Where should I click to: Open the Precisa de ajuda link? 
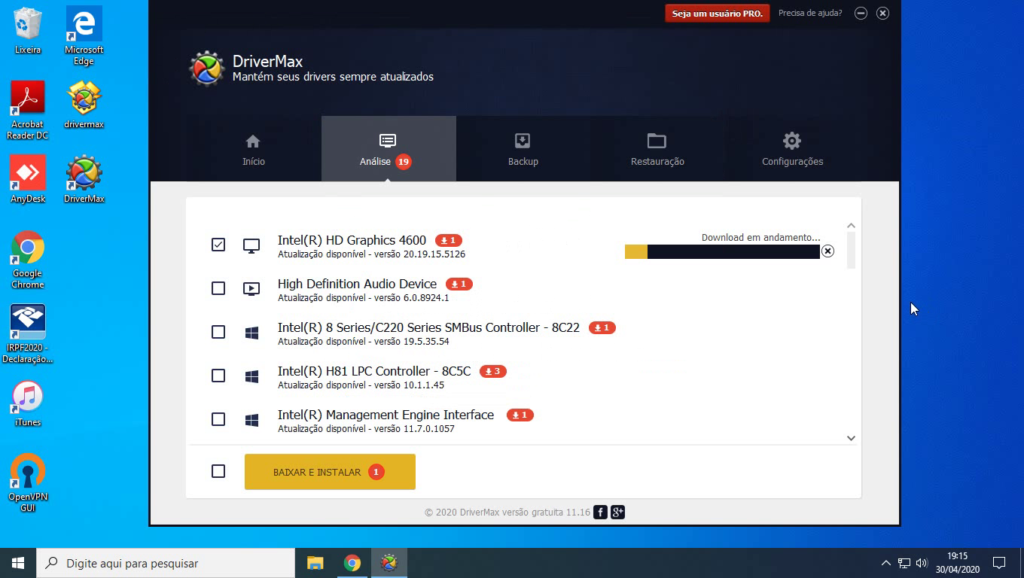810,13
